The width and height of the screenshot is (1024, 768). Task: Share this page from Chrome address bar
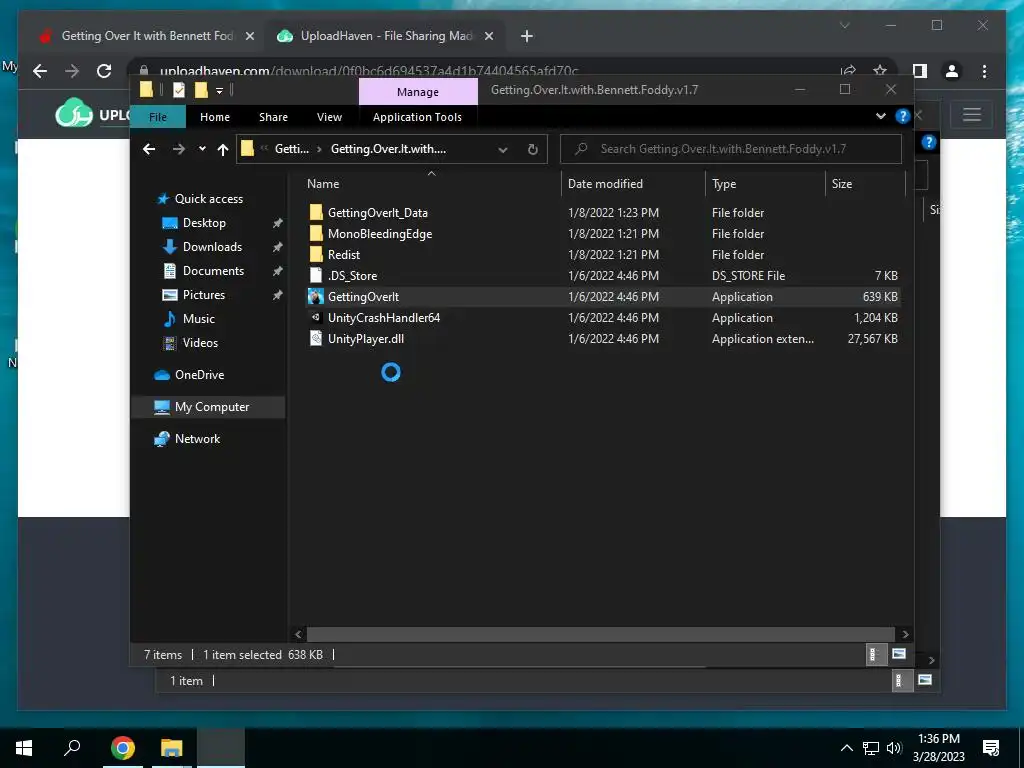848,71
